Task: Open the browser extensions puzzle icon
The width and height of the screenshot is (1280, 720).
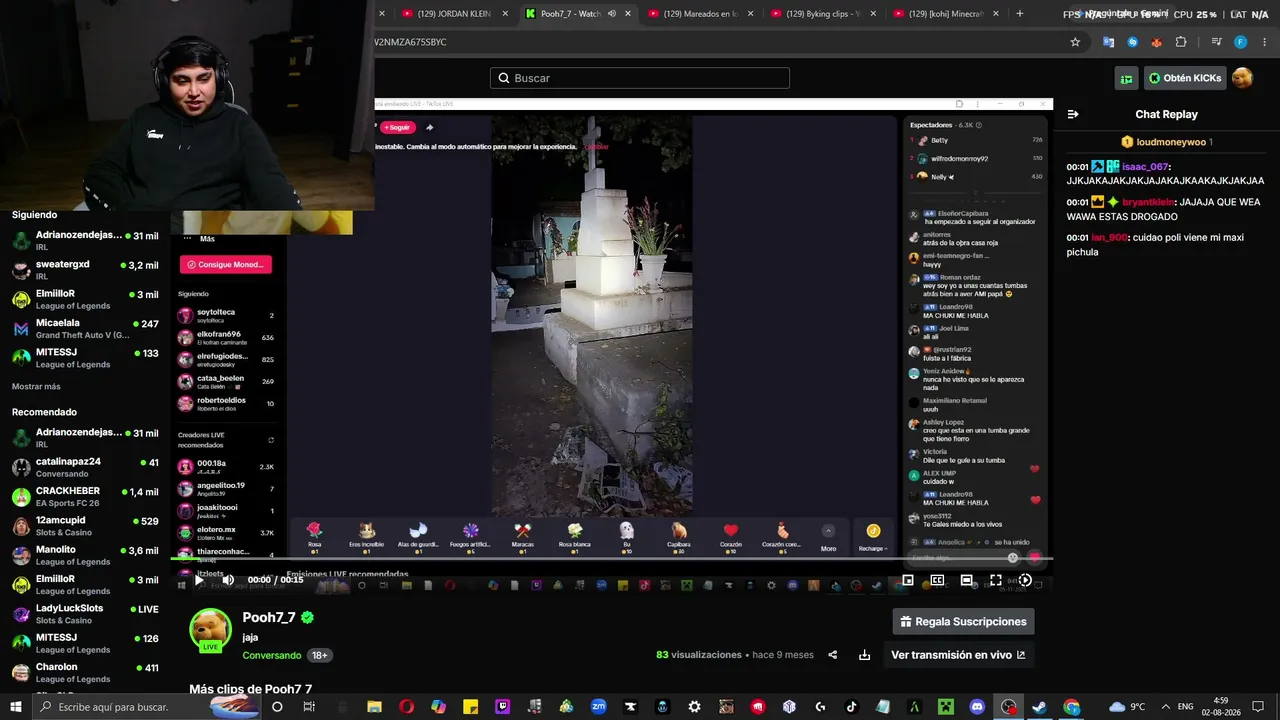Action: (x=1181, y=42)
